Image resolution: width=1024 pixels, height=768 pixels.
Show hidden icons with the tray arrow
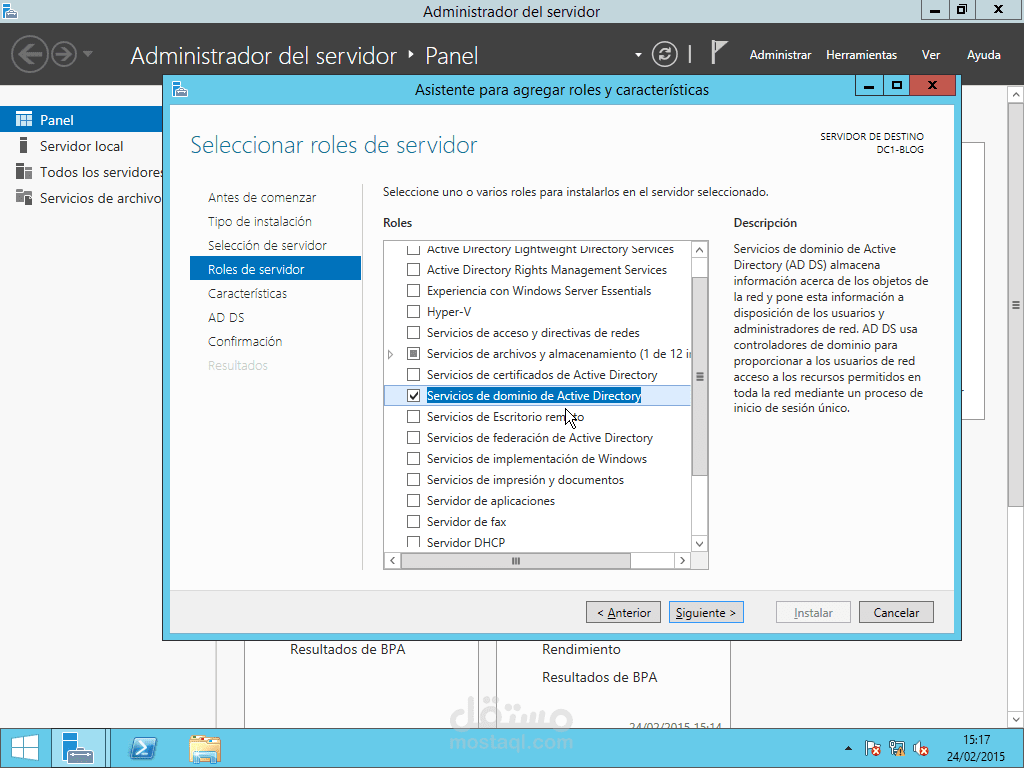tap(847, 748)
